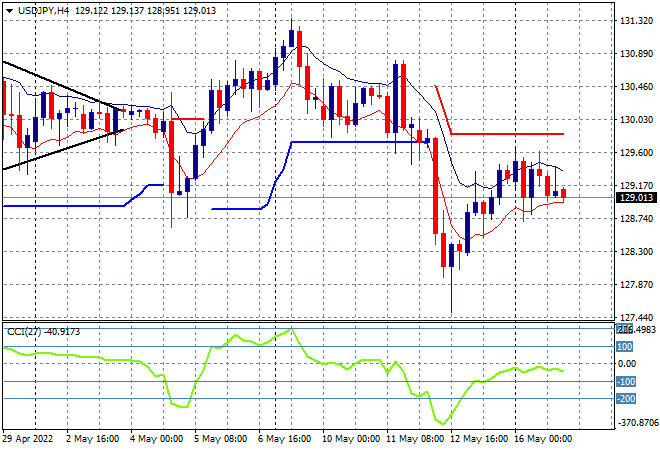The image size is (660, 450).
Task: Select the current price label 129.013
Action: pos(636,198)
